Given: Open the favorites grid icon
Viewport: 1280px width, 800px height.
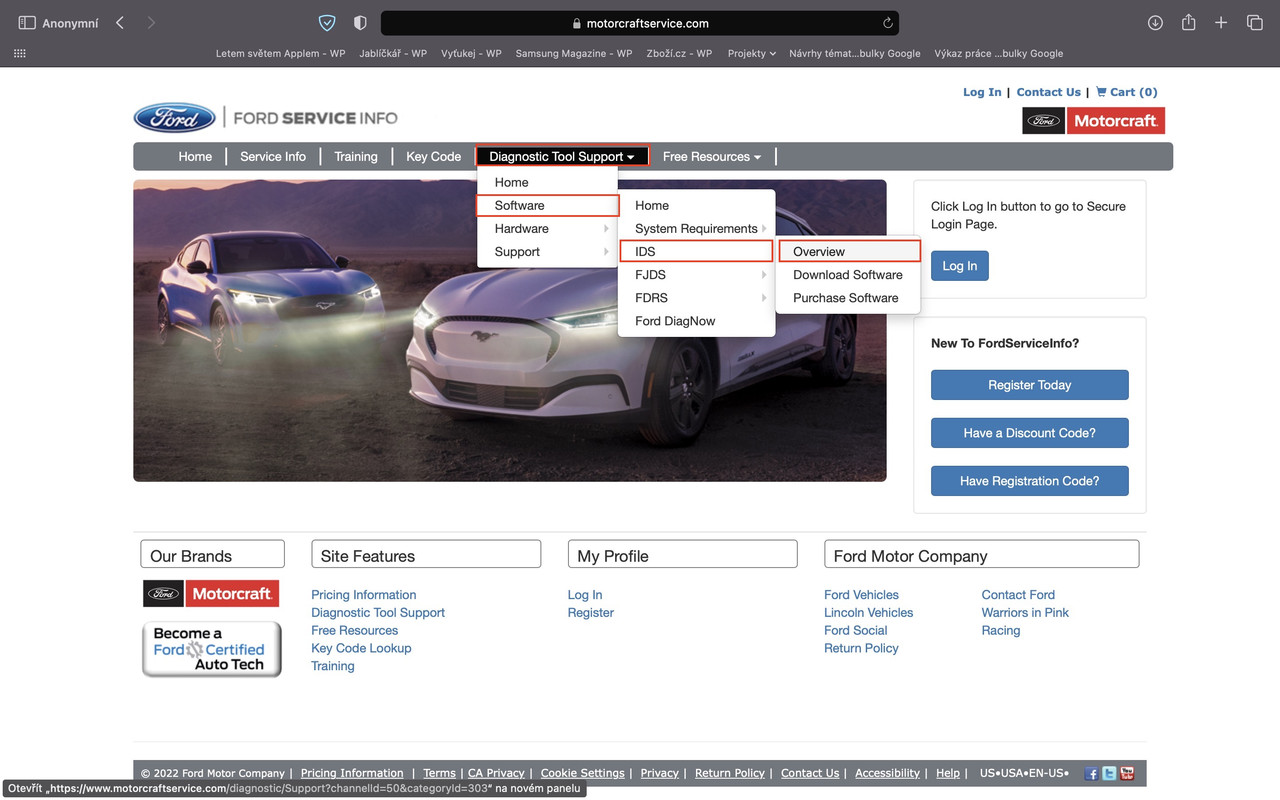Looking at the screenshot, I should [x=20, y=54].
